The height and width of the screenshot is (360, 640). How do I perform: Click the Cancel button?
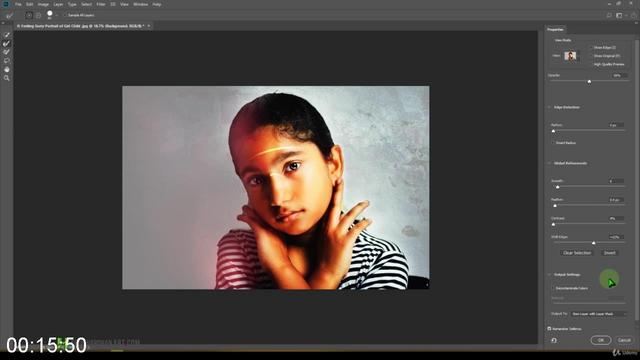click(x=624, y=340)
